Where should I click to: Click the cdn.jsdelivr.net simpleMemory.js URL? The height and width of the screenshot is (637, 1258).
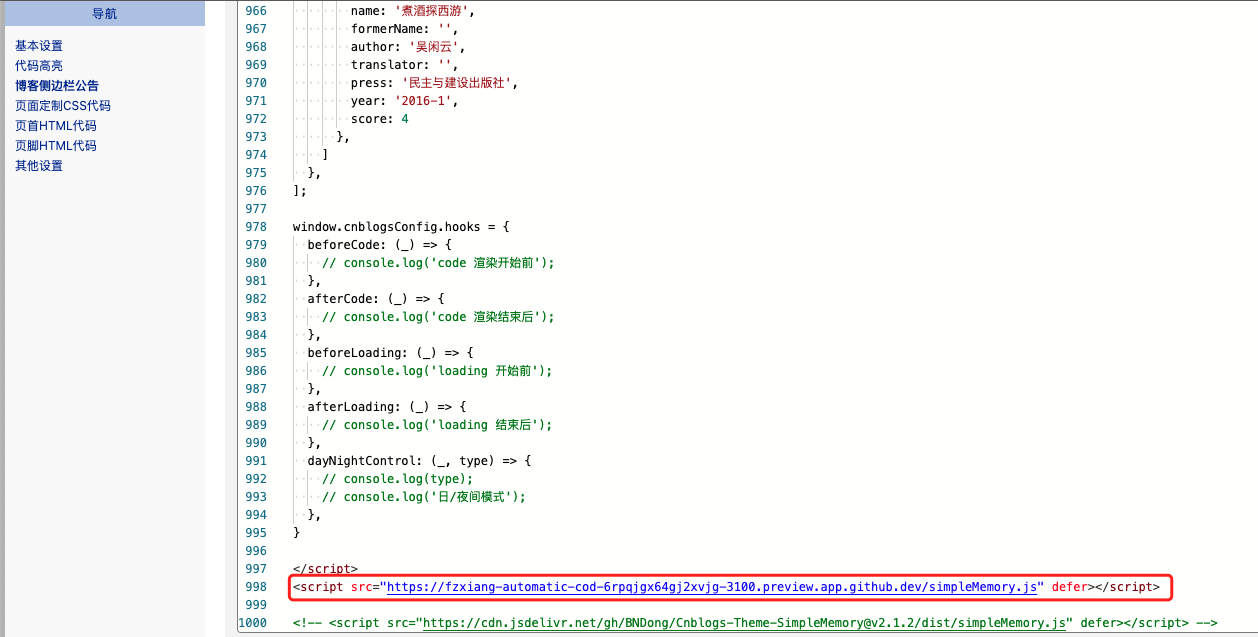pos(744,623)
